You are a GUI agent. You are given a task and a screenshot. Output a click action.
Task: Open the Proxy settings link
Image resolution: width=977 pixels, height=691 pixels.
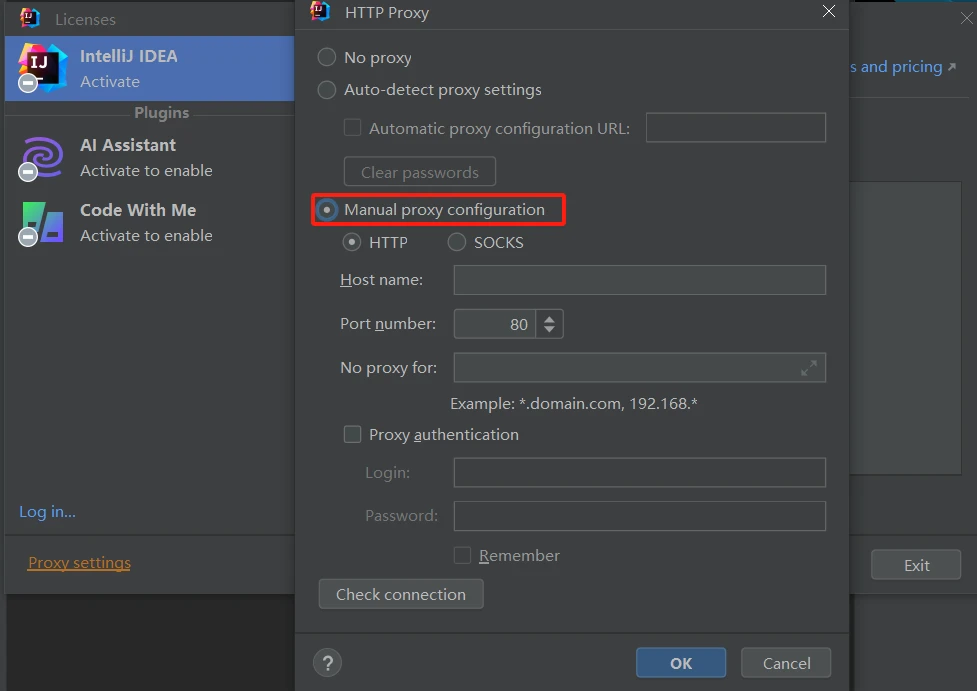pyautogui.click(x=80, y=563)
